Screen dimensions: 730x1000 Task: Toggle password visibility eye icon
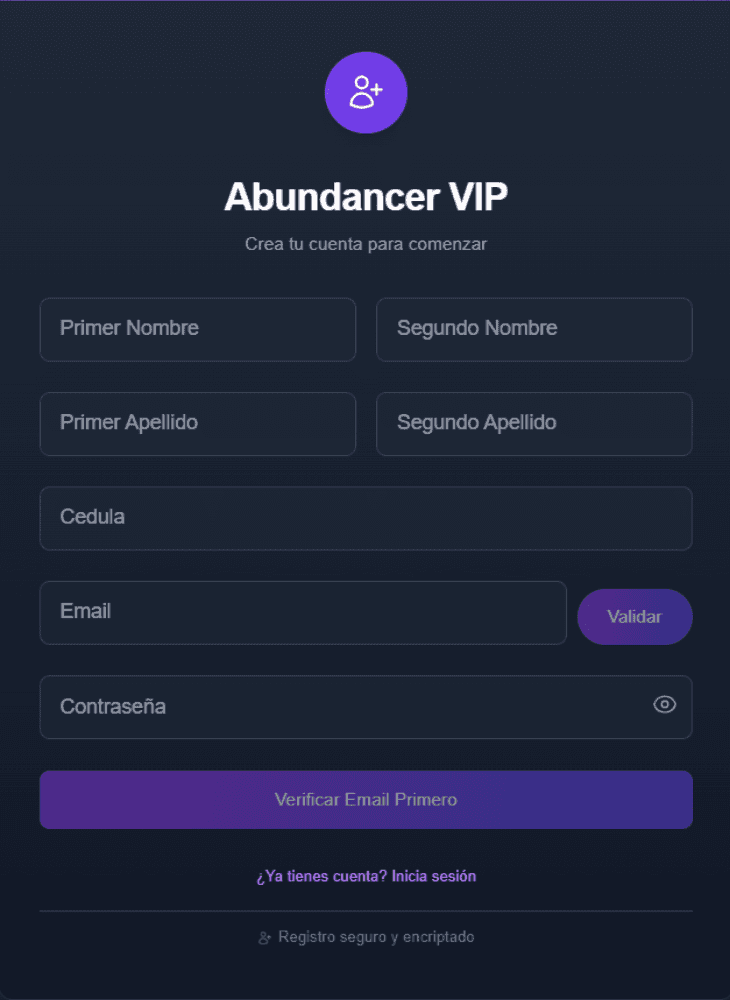(665, 705)
